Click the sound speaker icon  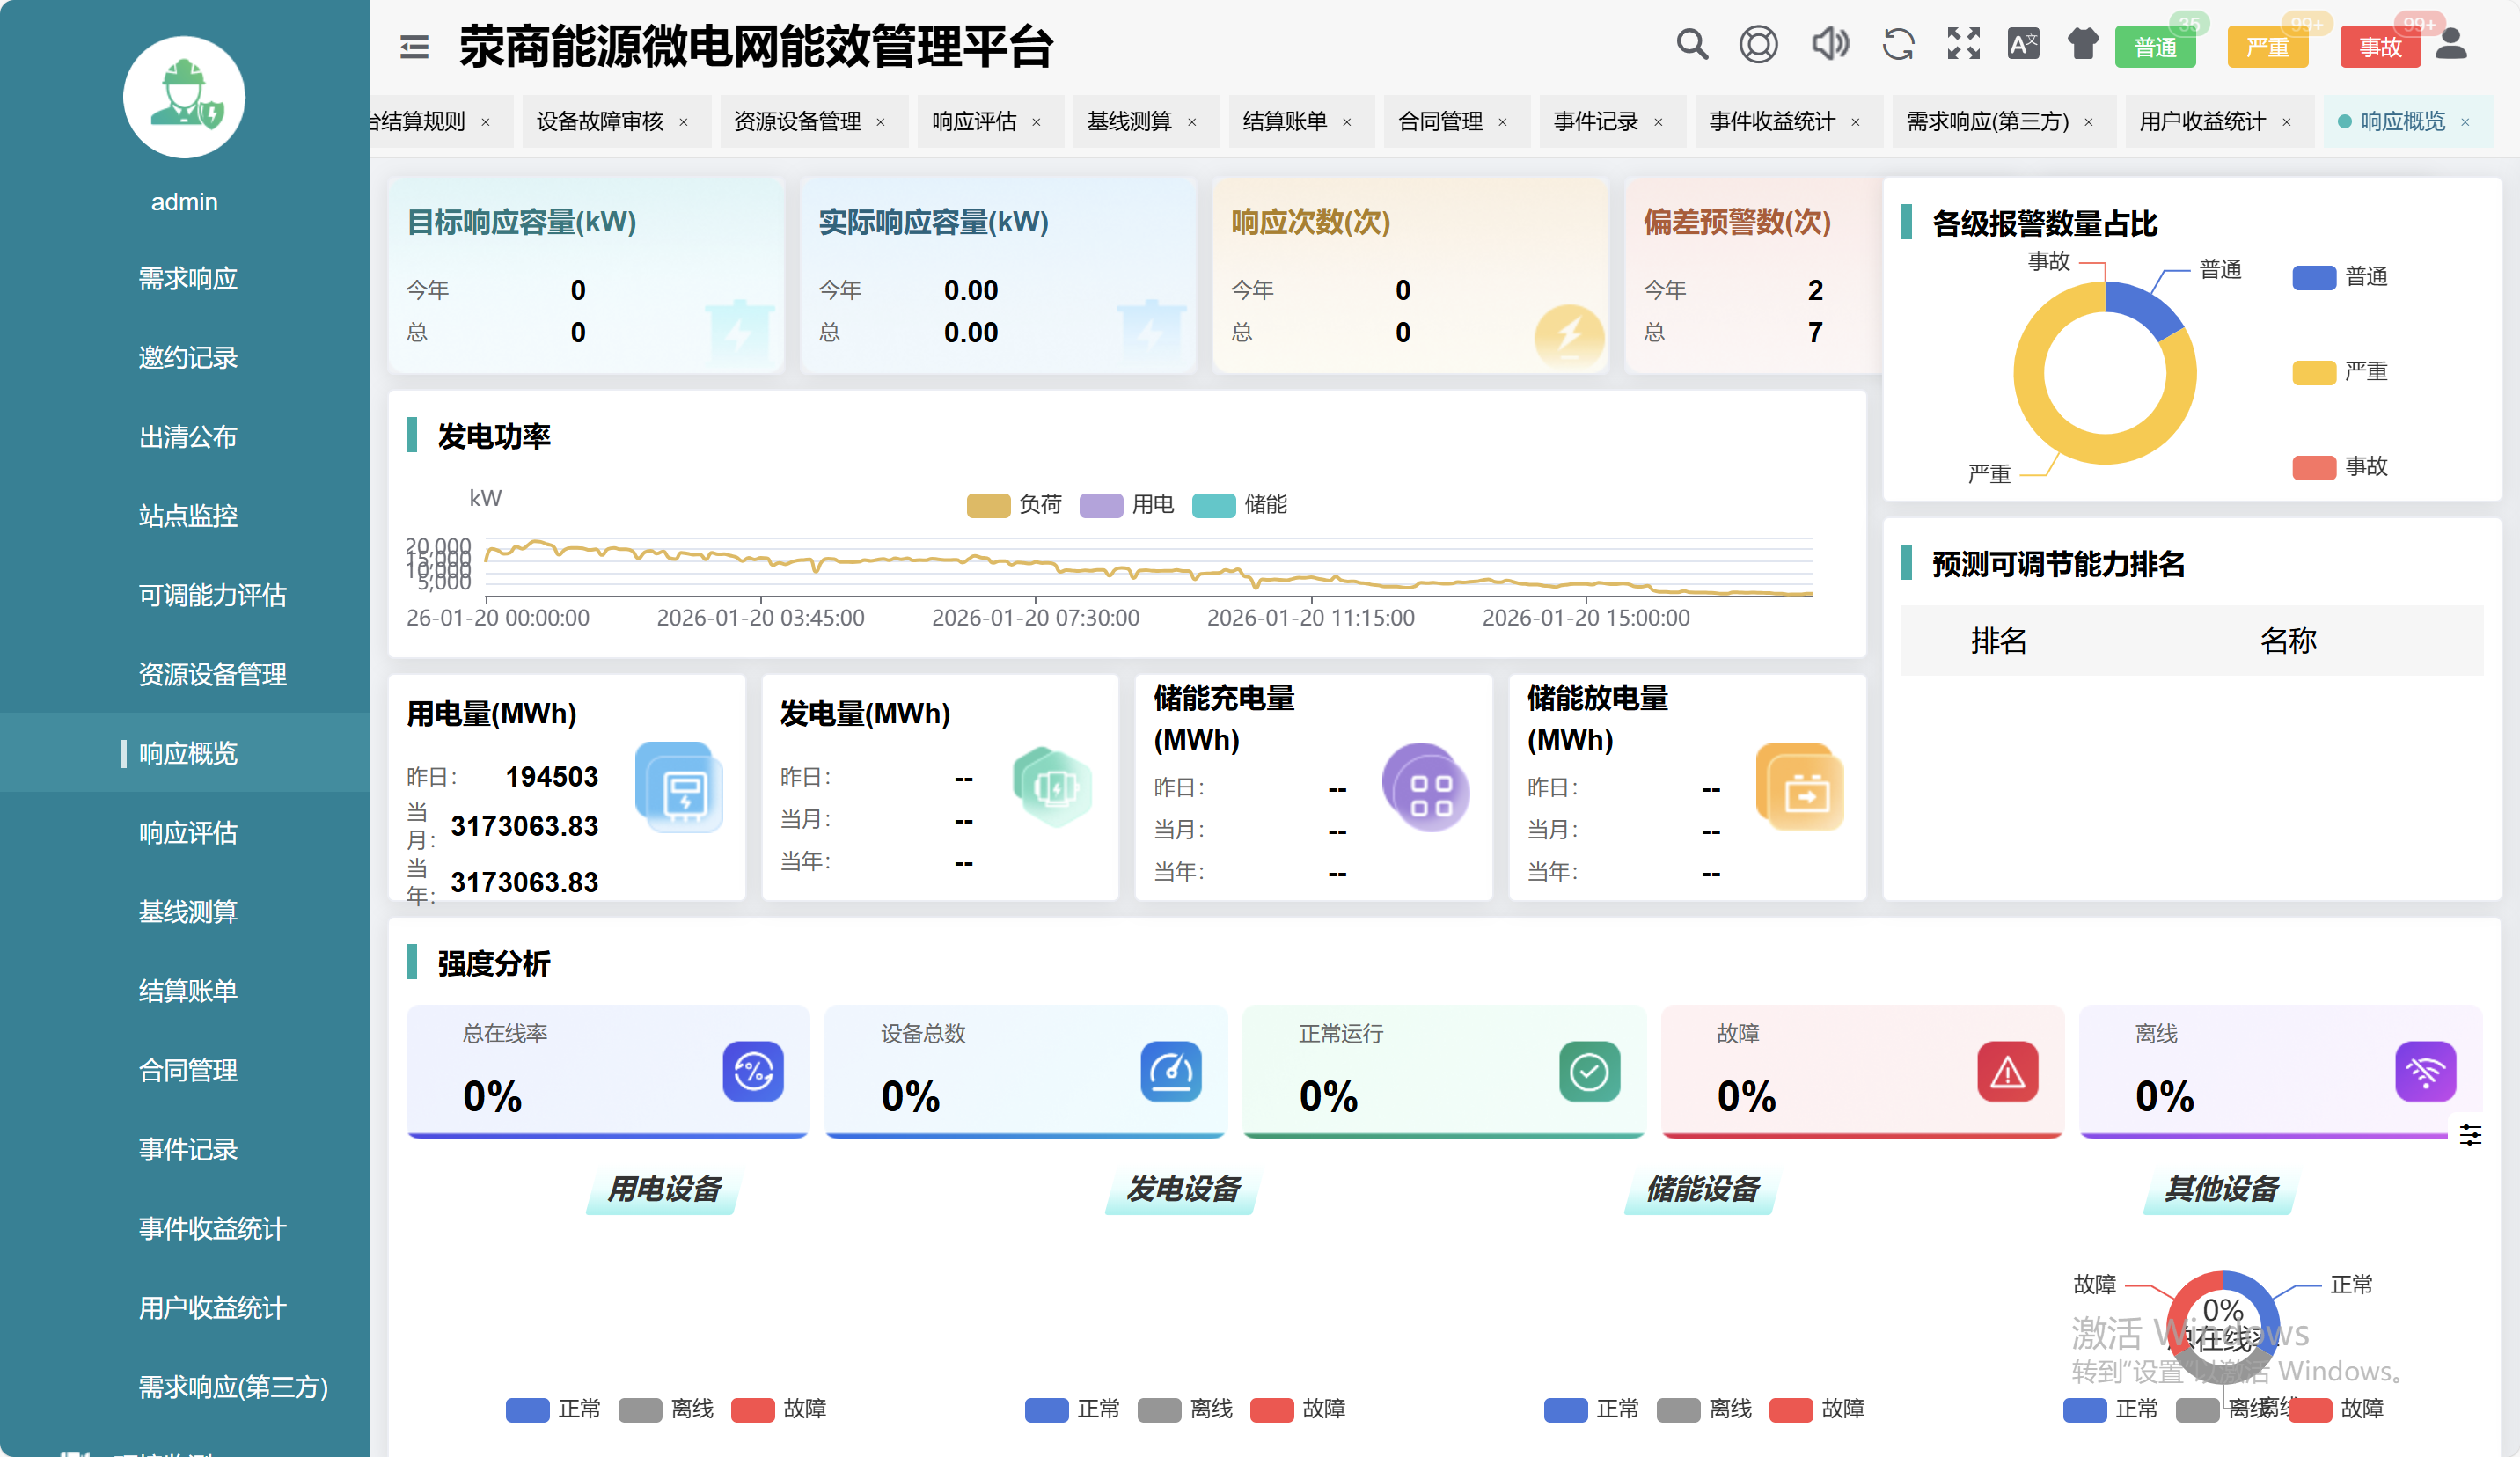coord(1829,45)
